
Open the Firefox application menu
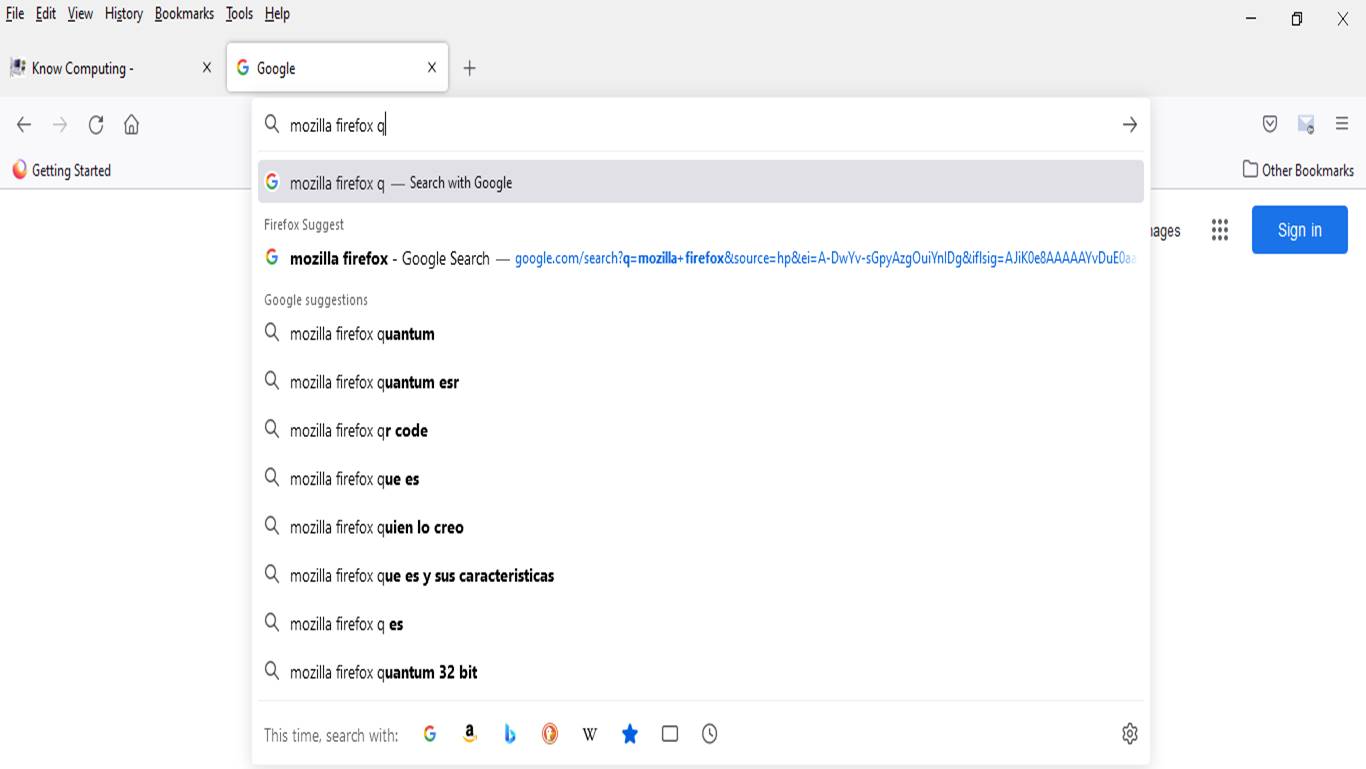pyautogui.click(x=1342, y=124)
